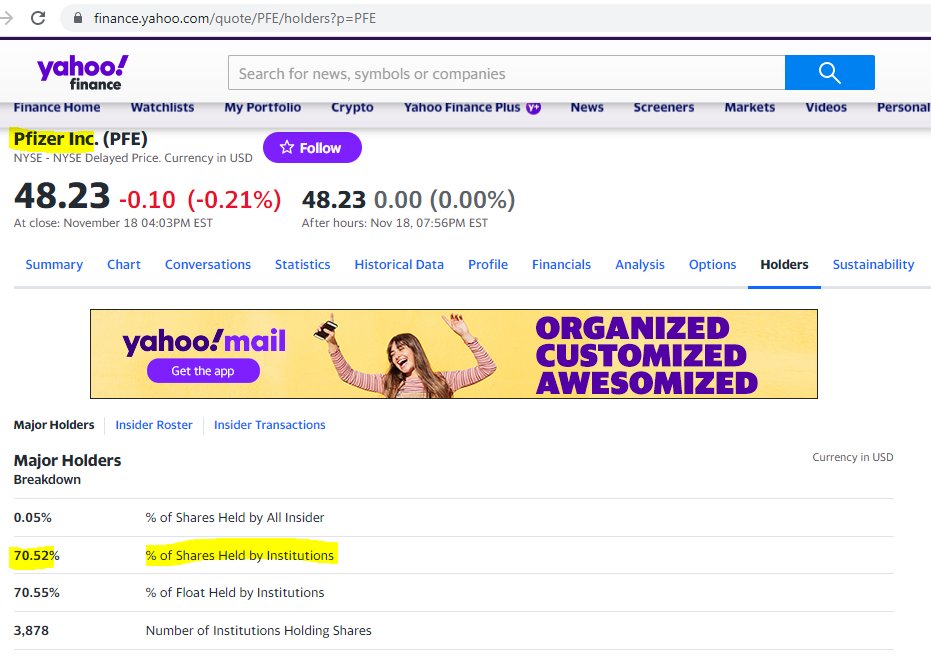Open the Conversations tab
931x659 pixels.
point(208,264)
